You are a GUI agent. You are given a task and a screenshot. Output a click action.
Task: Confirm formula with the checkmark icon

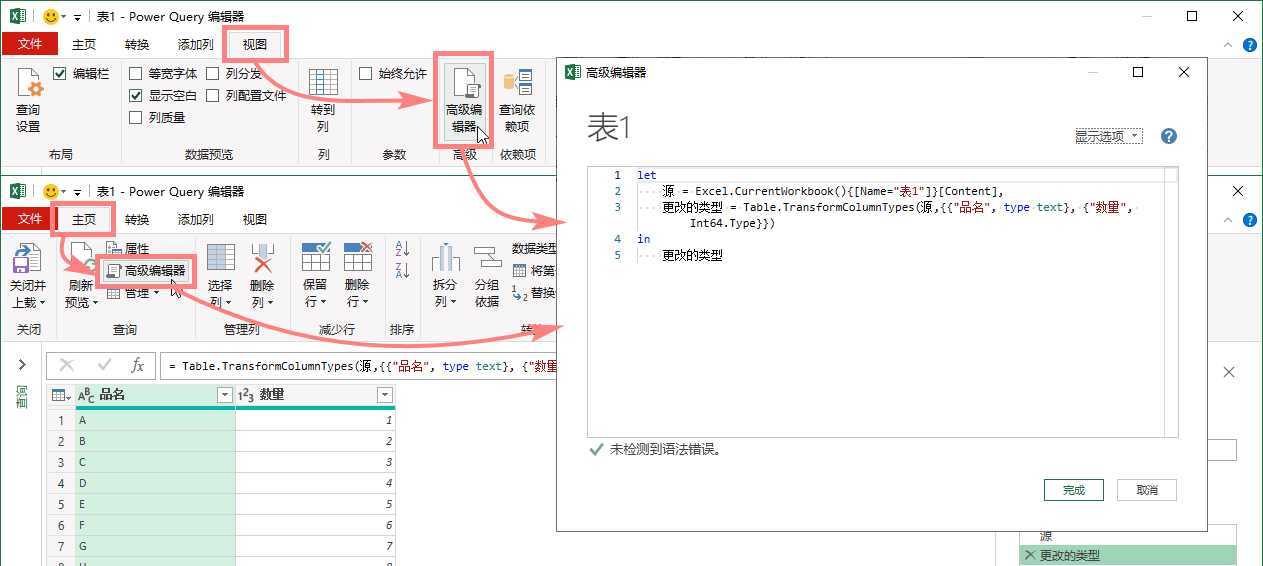click(x=104, y=366)
